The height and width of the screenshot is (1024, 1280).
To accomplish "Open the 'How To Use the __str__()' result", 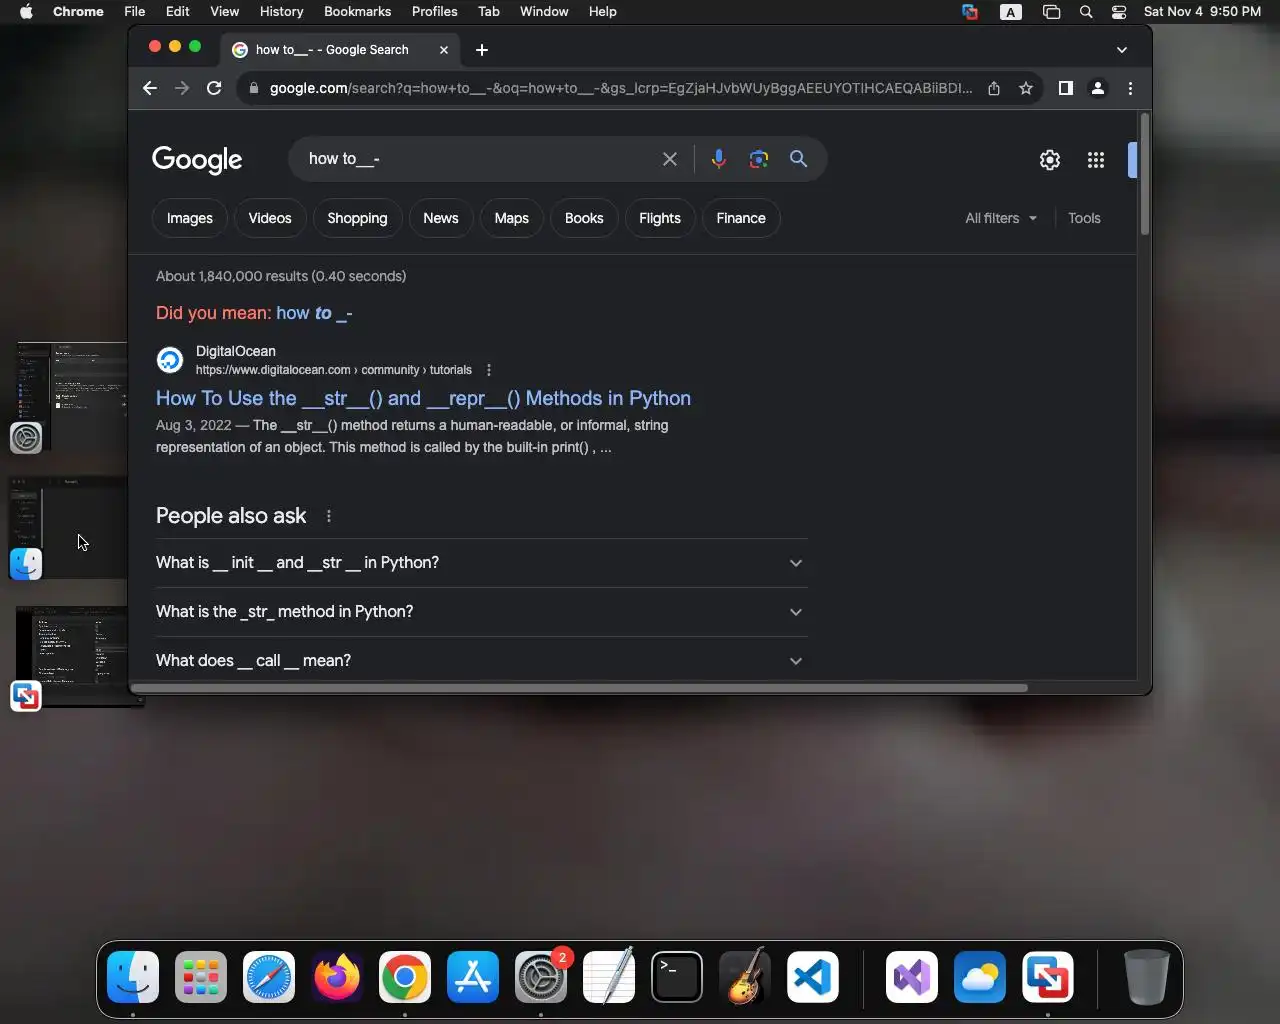I will (x=423, y=398).
